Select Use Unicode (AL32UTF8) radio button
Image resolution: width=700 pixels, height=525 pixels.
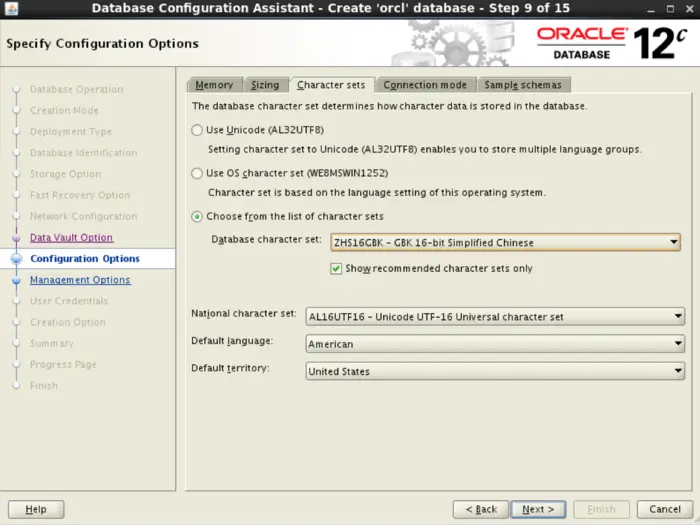[x=197, y=130]
